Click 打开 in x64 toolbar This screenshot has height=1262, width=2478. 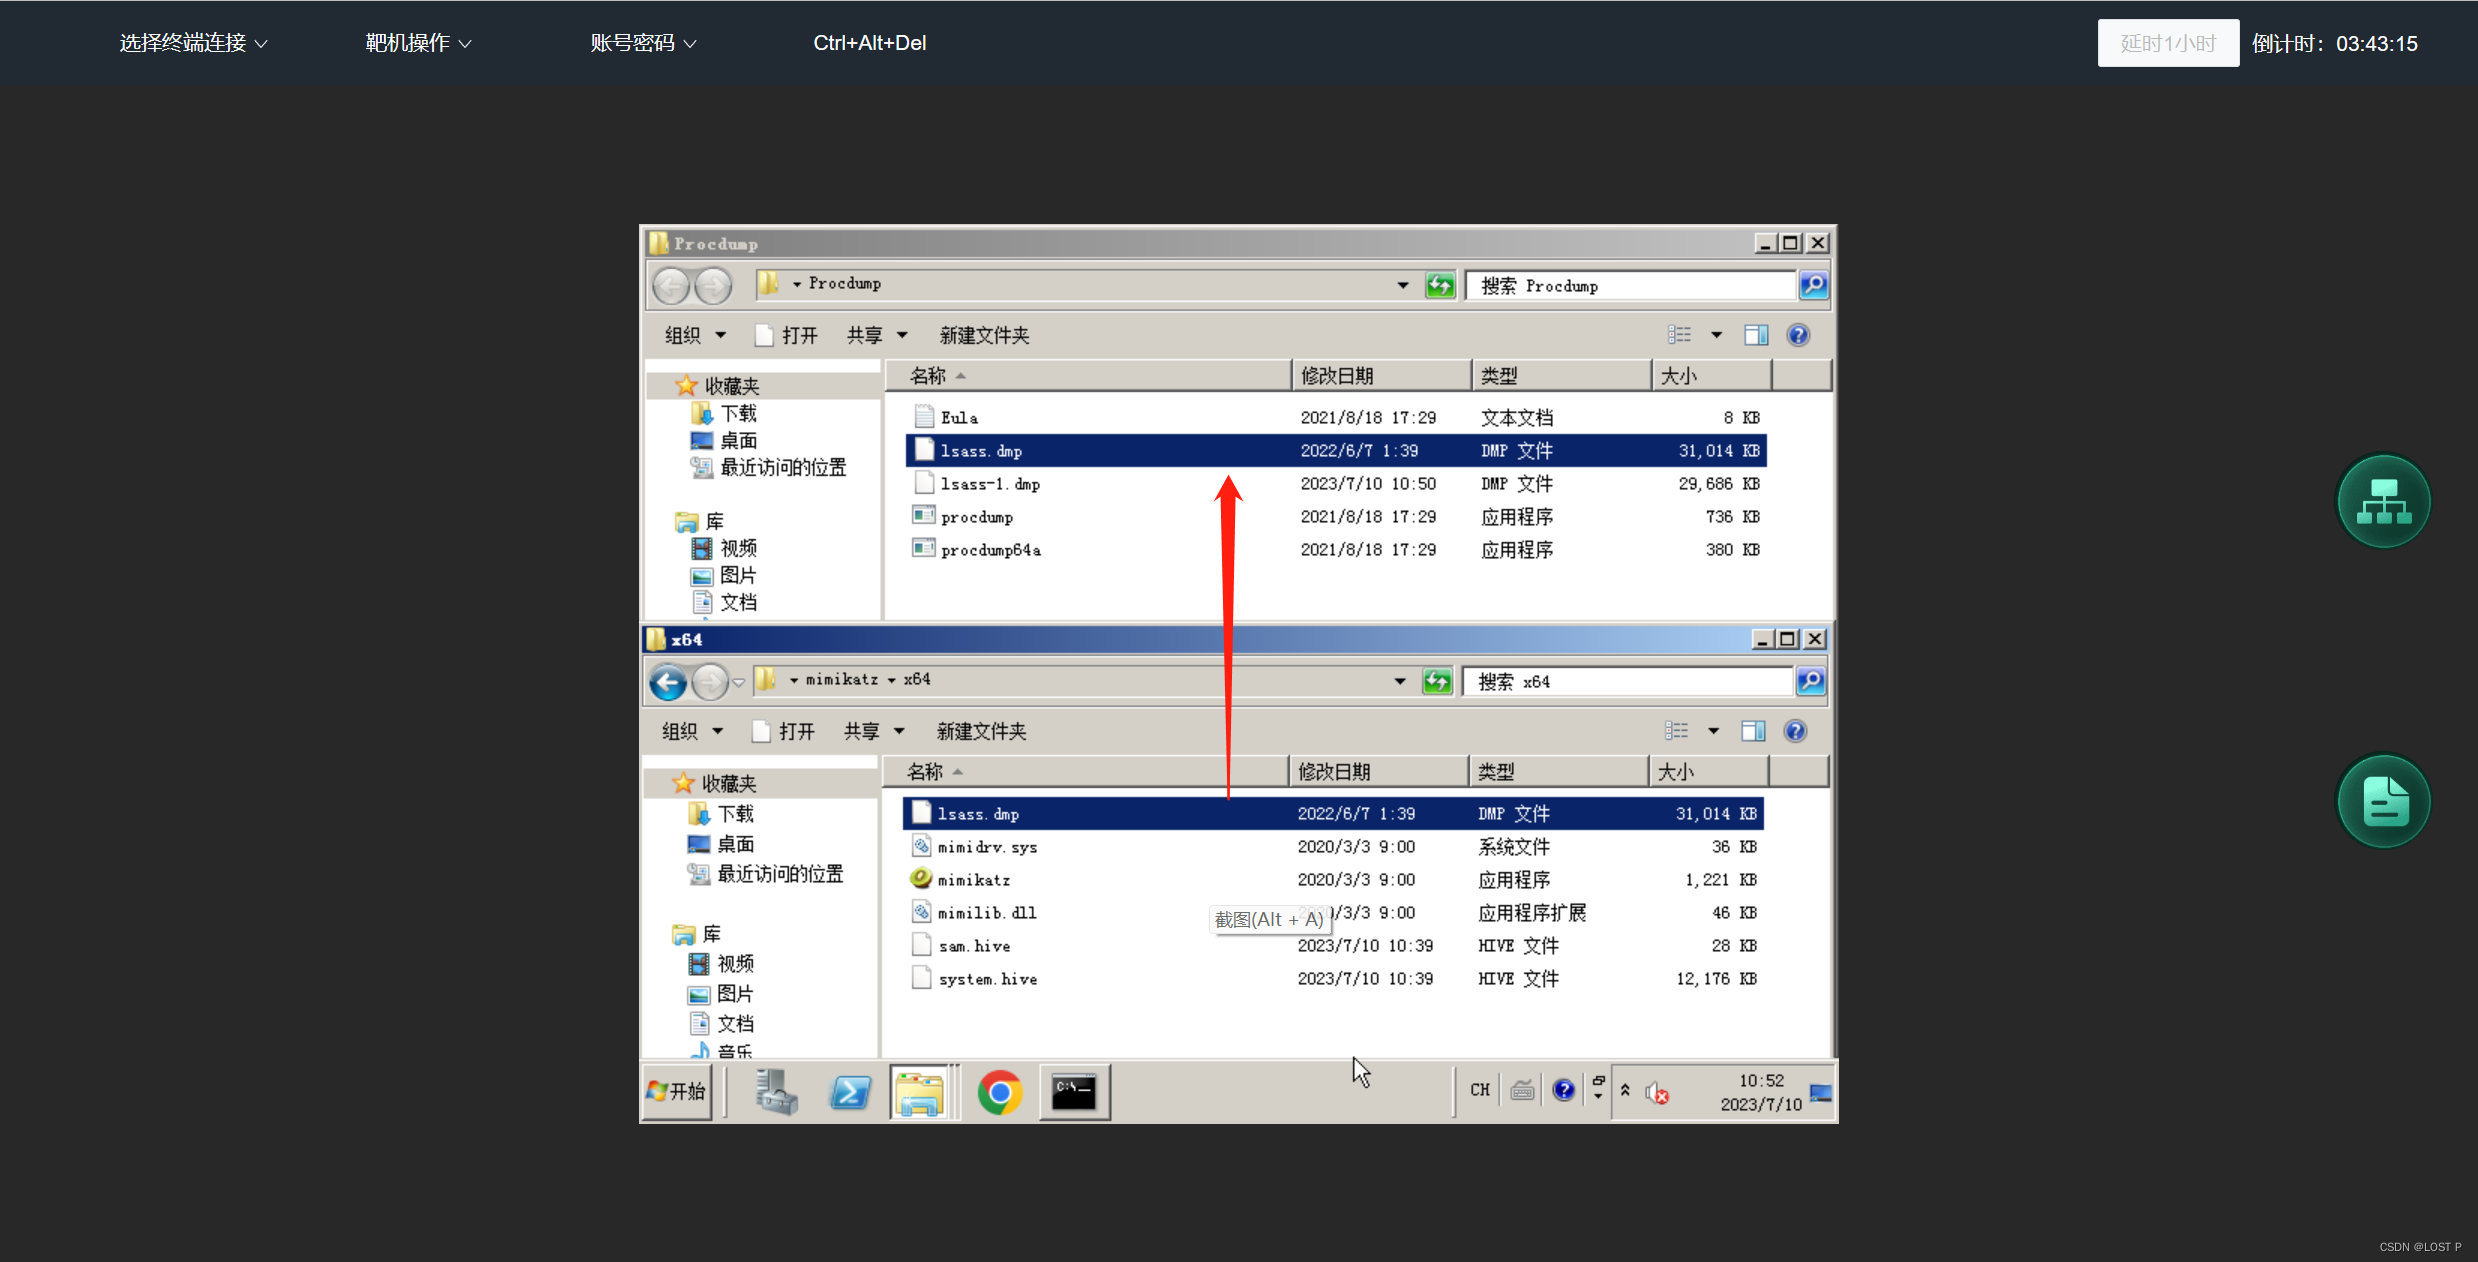click(784, 731)
